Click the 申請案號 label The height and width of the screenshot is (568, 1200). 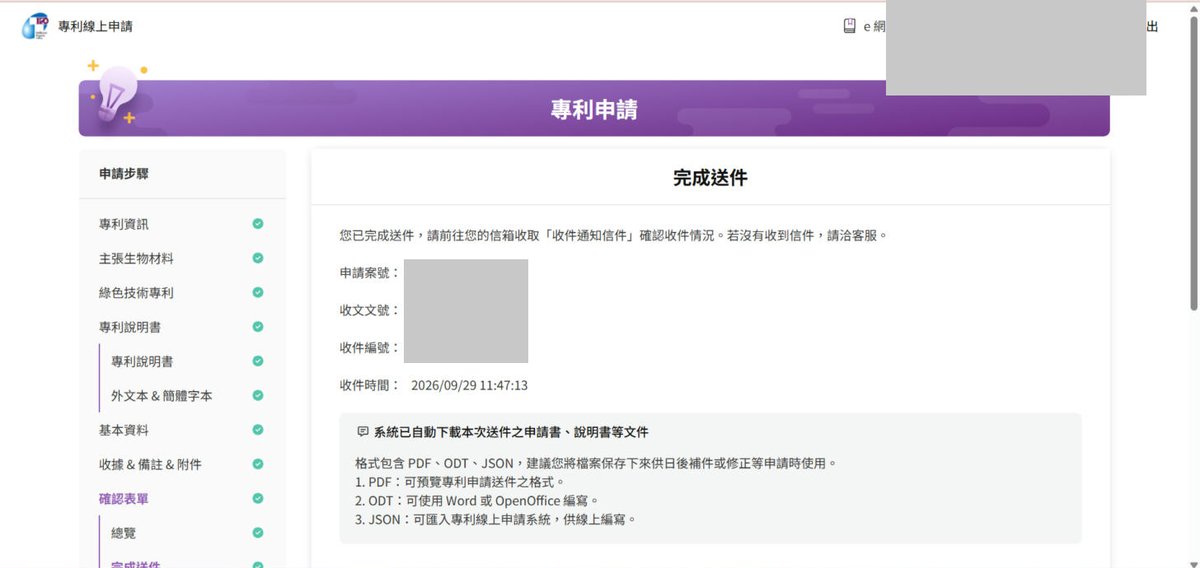pyautogui.click(x=370, y=272)
